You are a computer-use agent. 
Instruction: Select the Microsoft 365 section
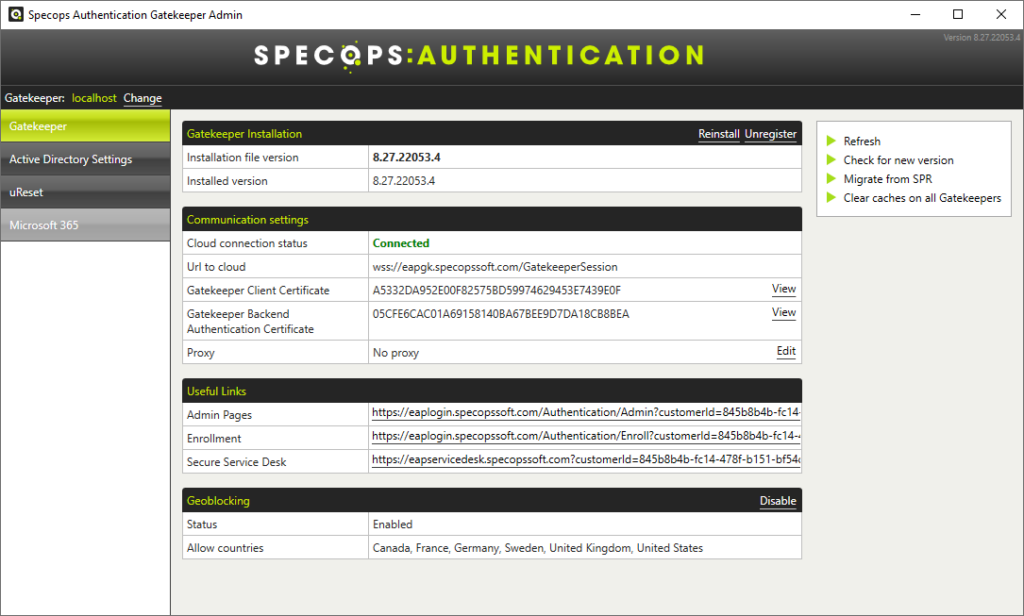[x=85, y=225]
